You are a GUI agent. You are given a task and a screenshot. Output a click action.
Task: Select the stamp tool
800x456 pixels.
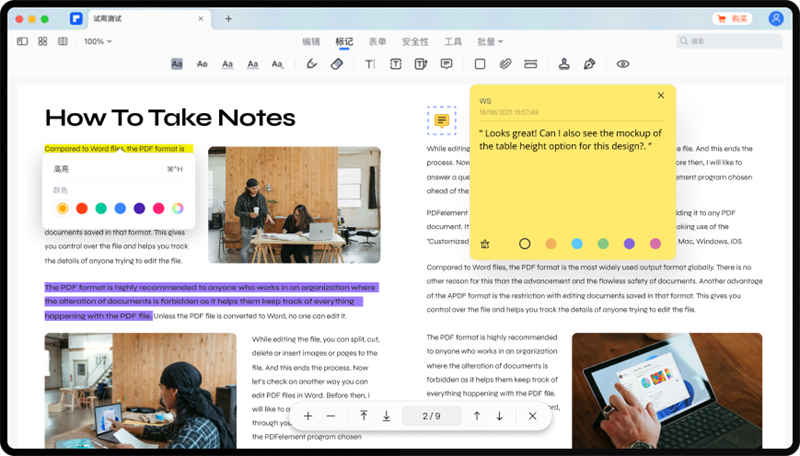pyautogui.click(x=564, y=64)
